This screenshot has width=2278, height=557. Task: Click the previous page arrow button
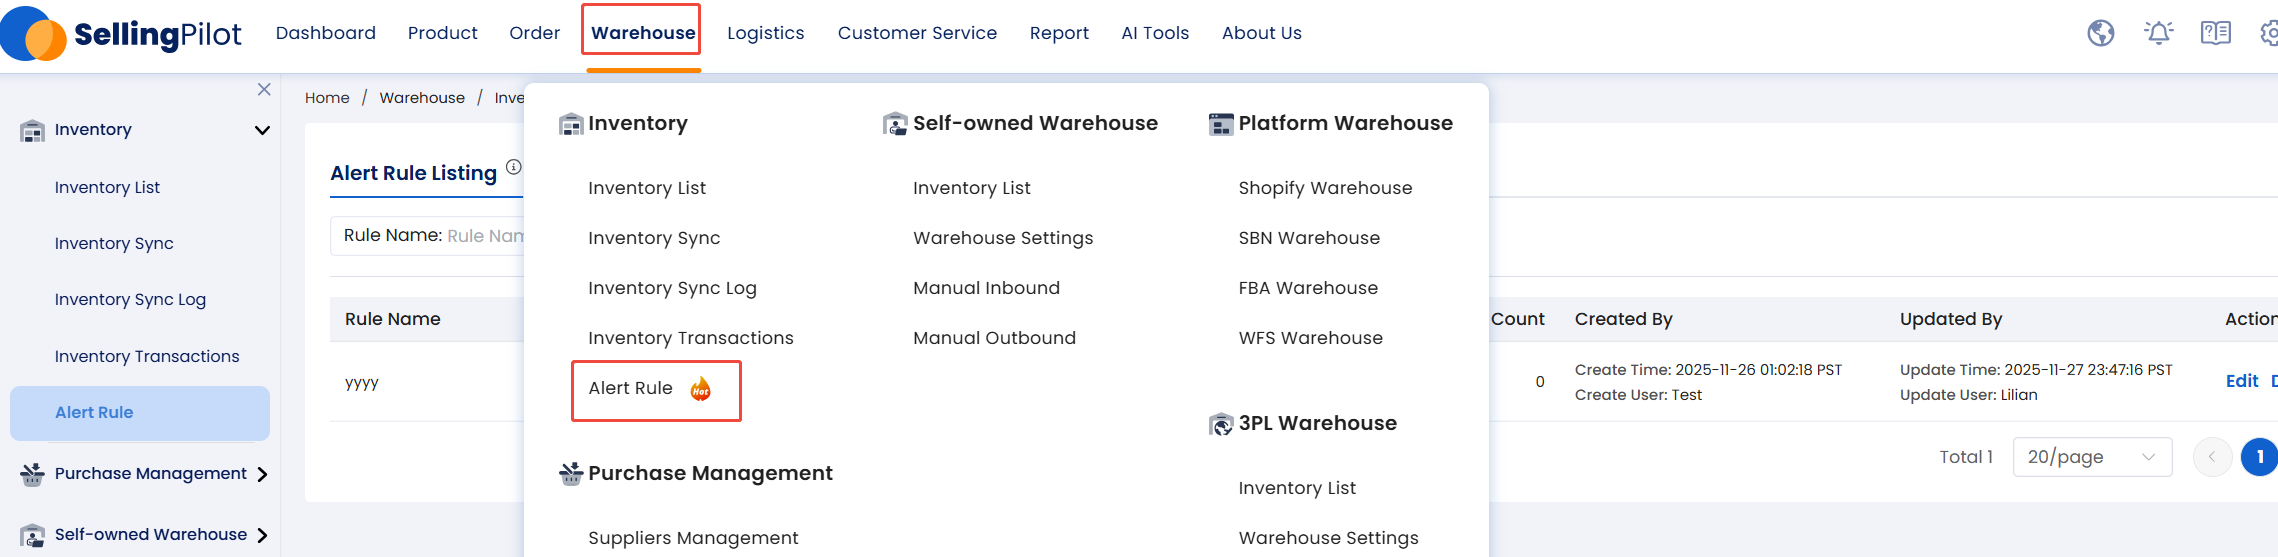pos(2211,457)
